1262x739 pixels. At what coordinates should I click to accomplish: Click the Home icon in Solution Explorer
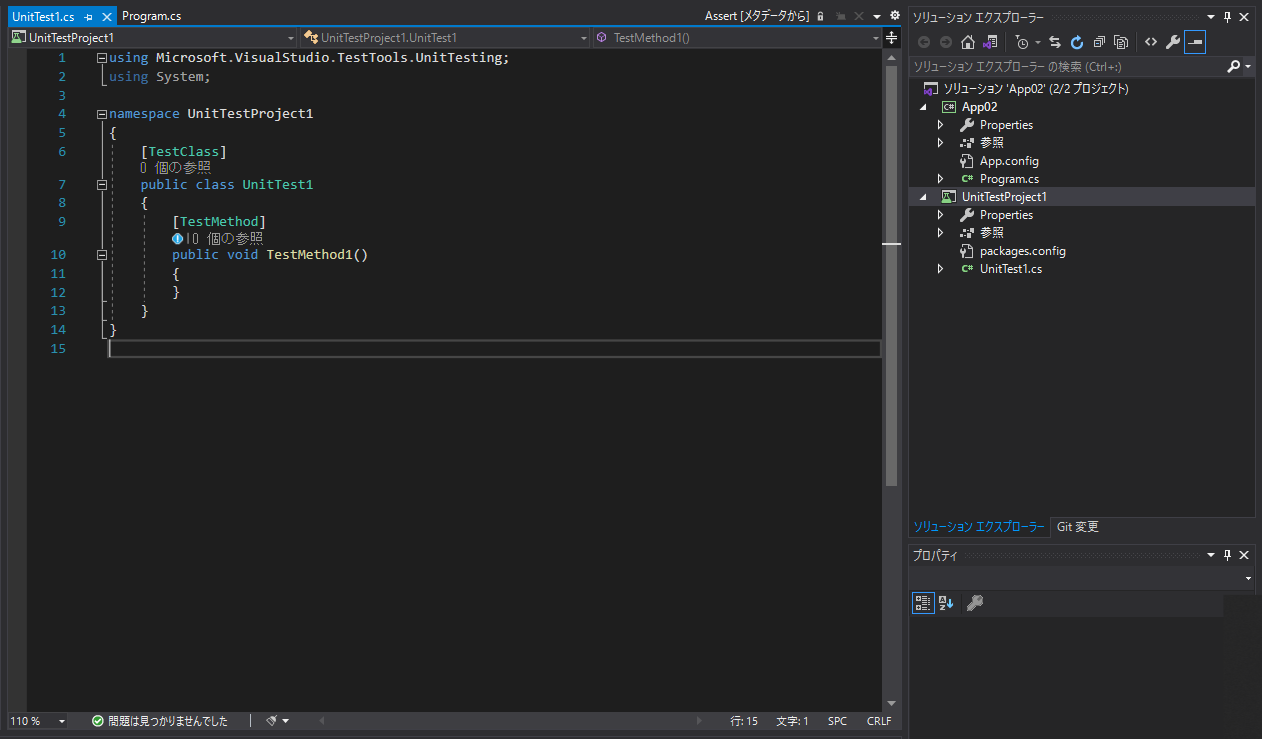[967, 42]
